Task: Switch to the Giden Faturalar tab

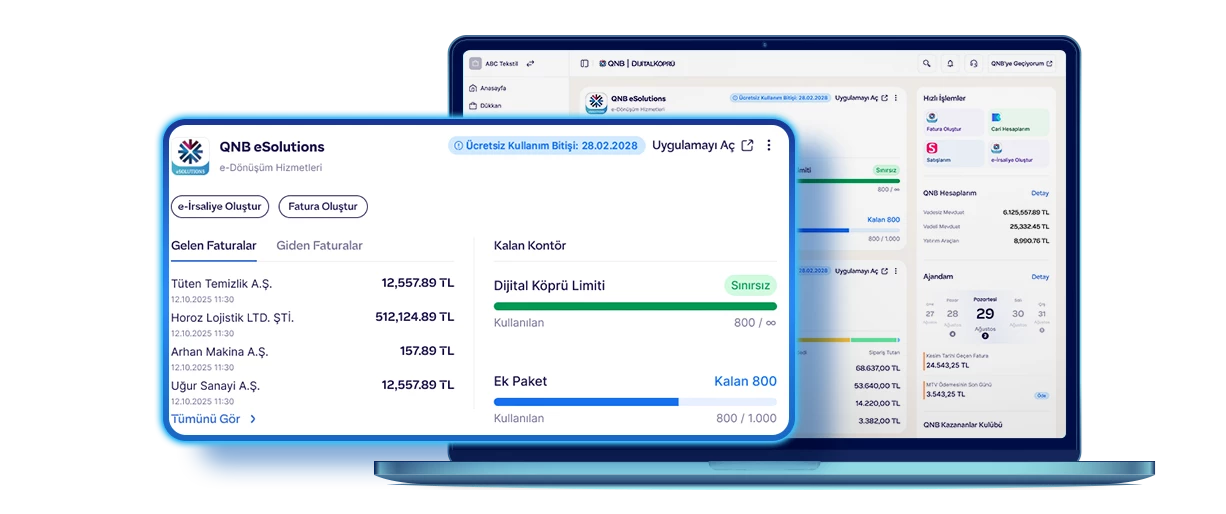Action: coord(319,245)
